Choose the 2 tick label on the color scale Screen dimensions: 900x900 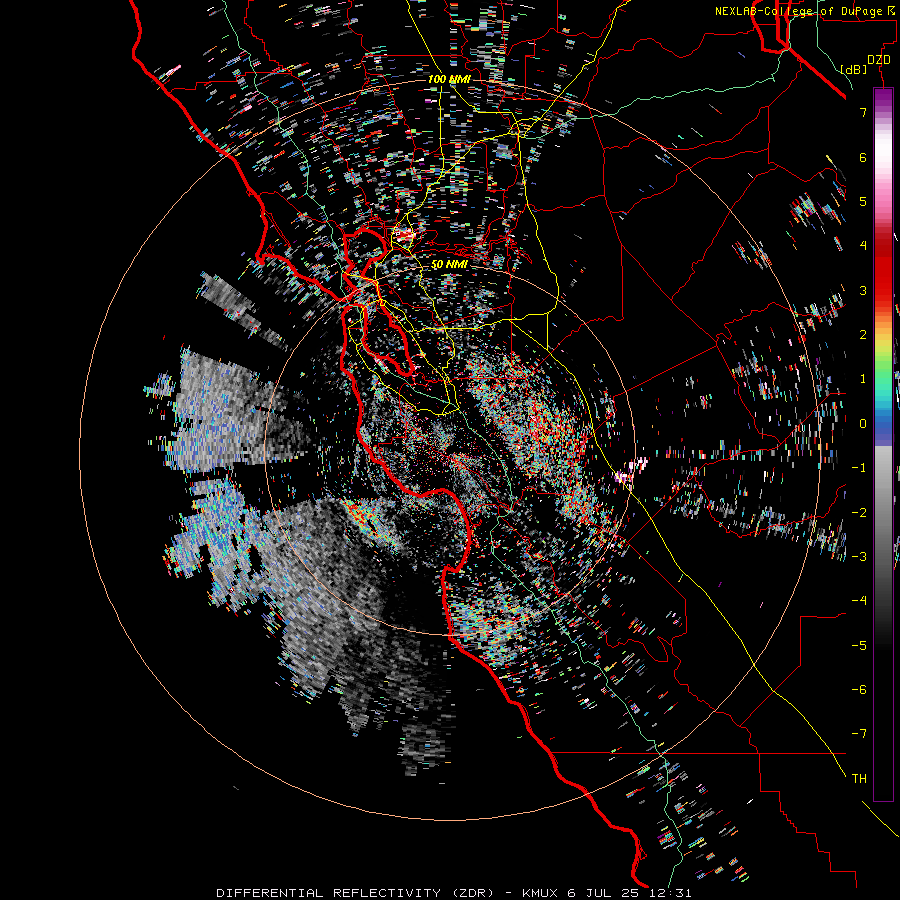pos(863,335)
